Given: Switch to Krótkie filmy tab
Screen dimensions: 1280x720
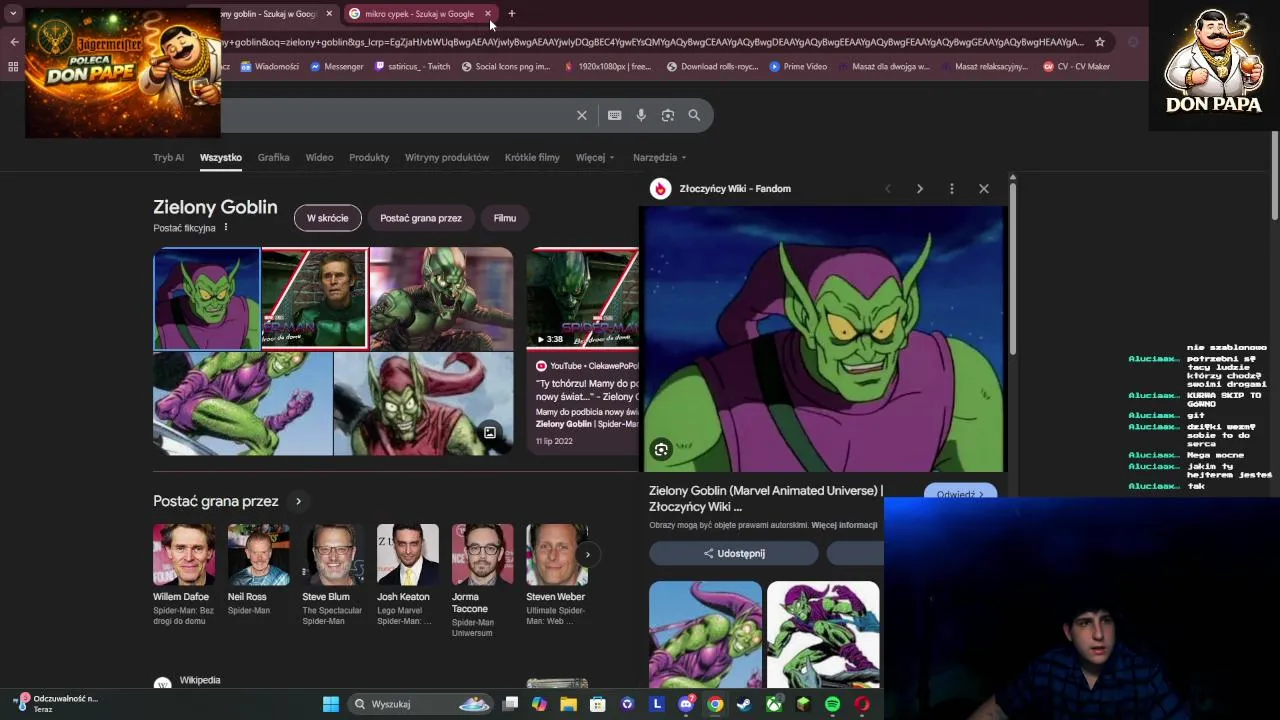Looking at the screenshot, I should pos(532,157).
